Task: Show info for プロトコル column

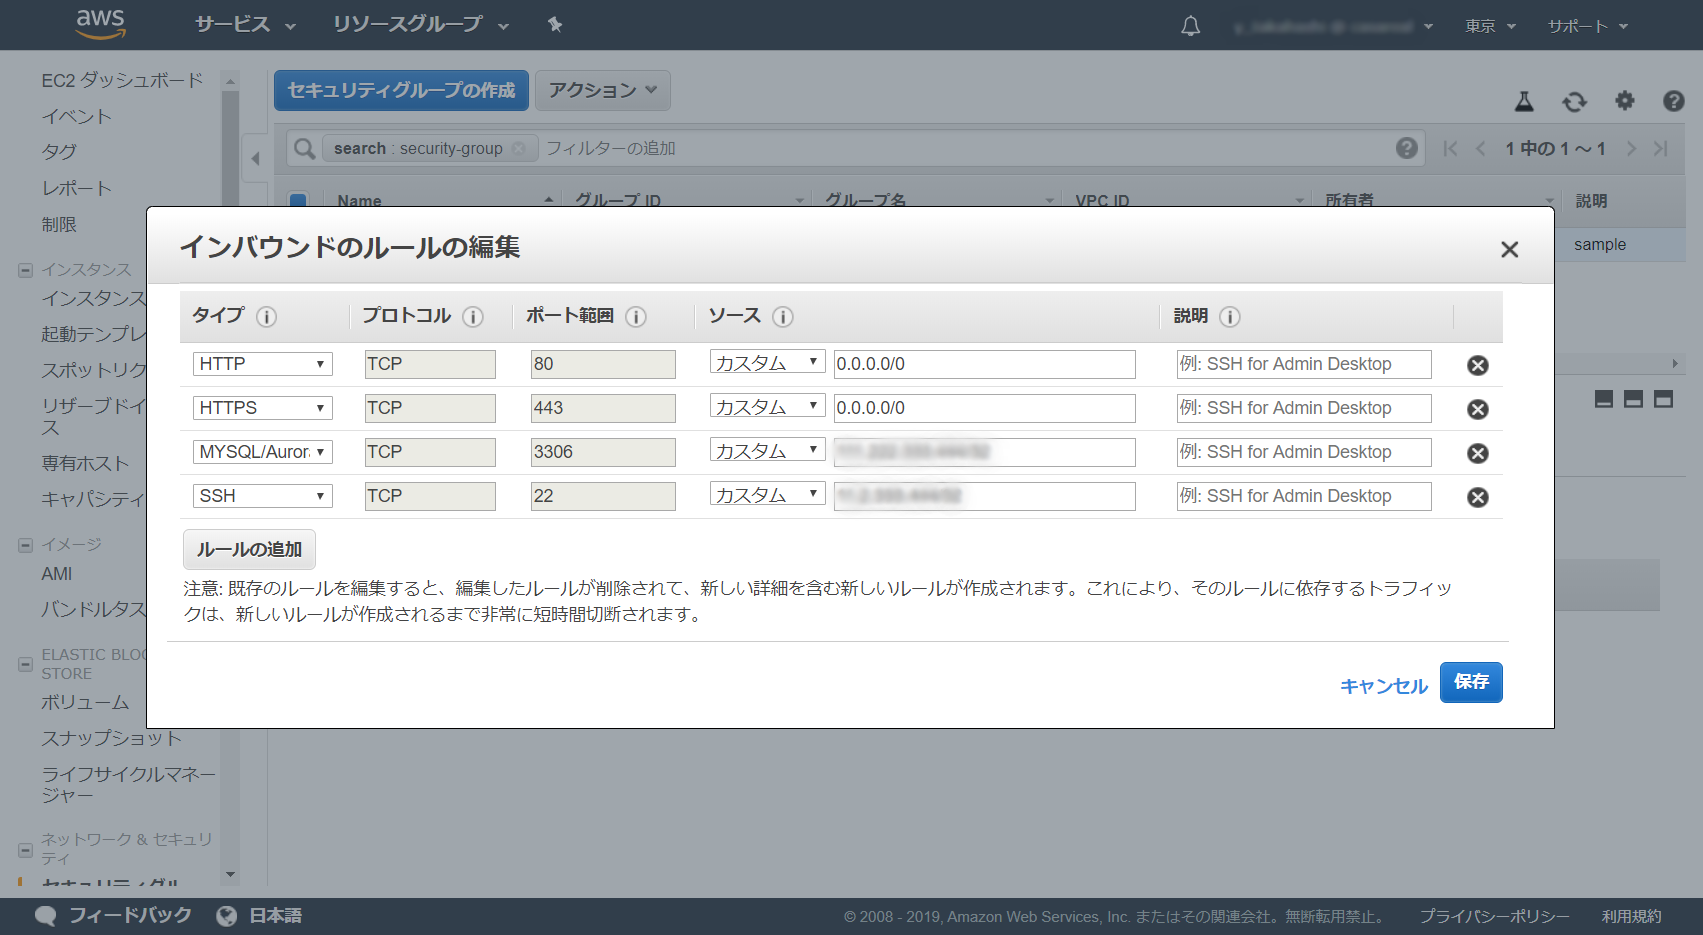Action: tap(473, 317)
